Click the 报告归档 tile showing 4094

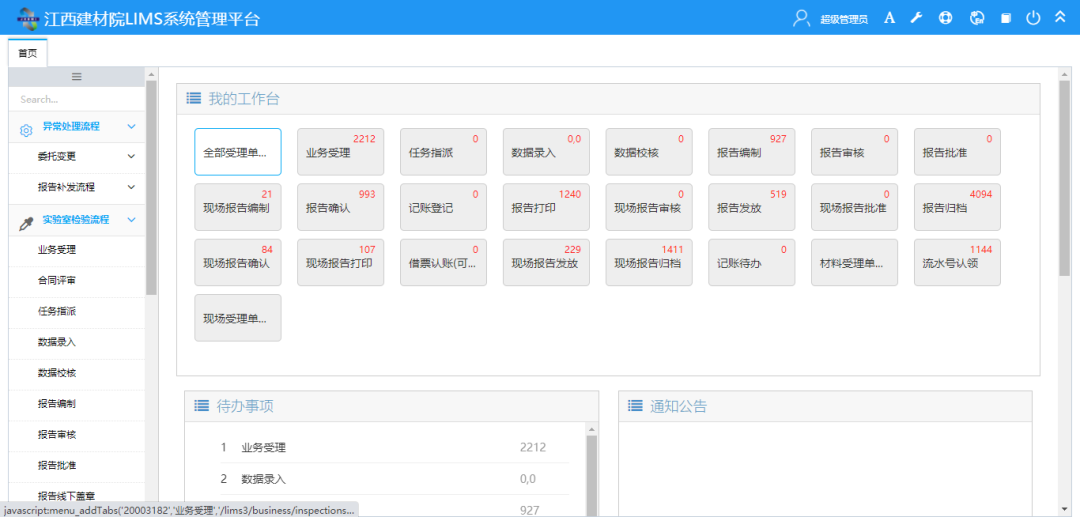tap(957, 208)
